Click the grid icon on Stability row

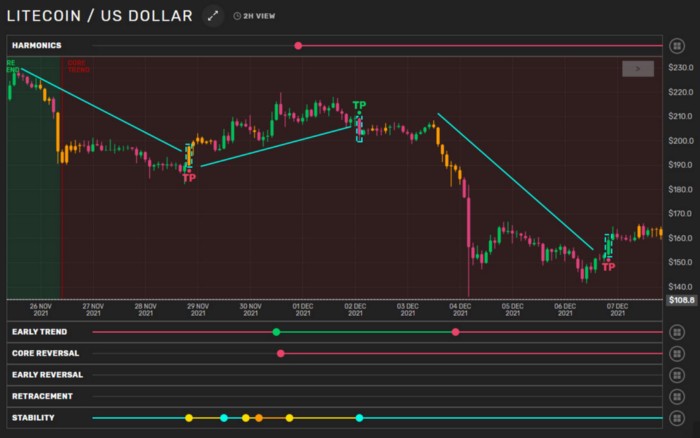tap(677, 418)
